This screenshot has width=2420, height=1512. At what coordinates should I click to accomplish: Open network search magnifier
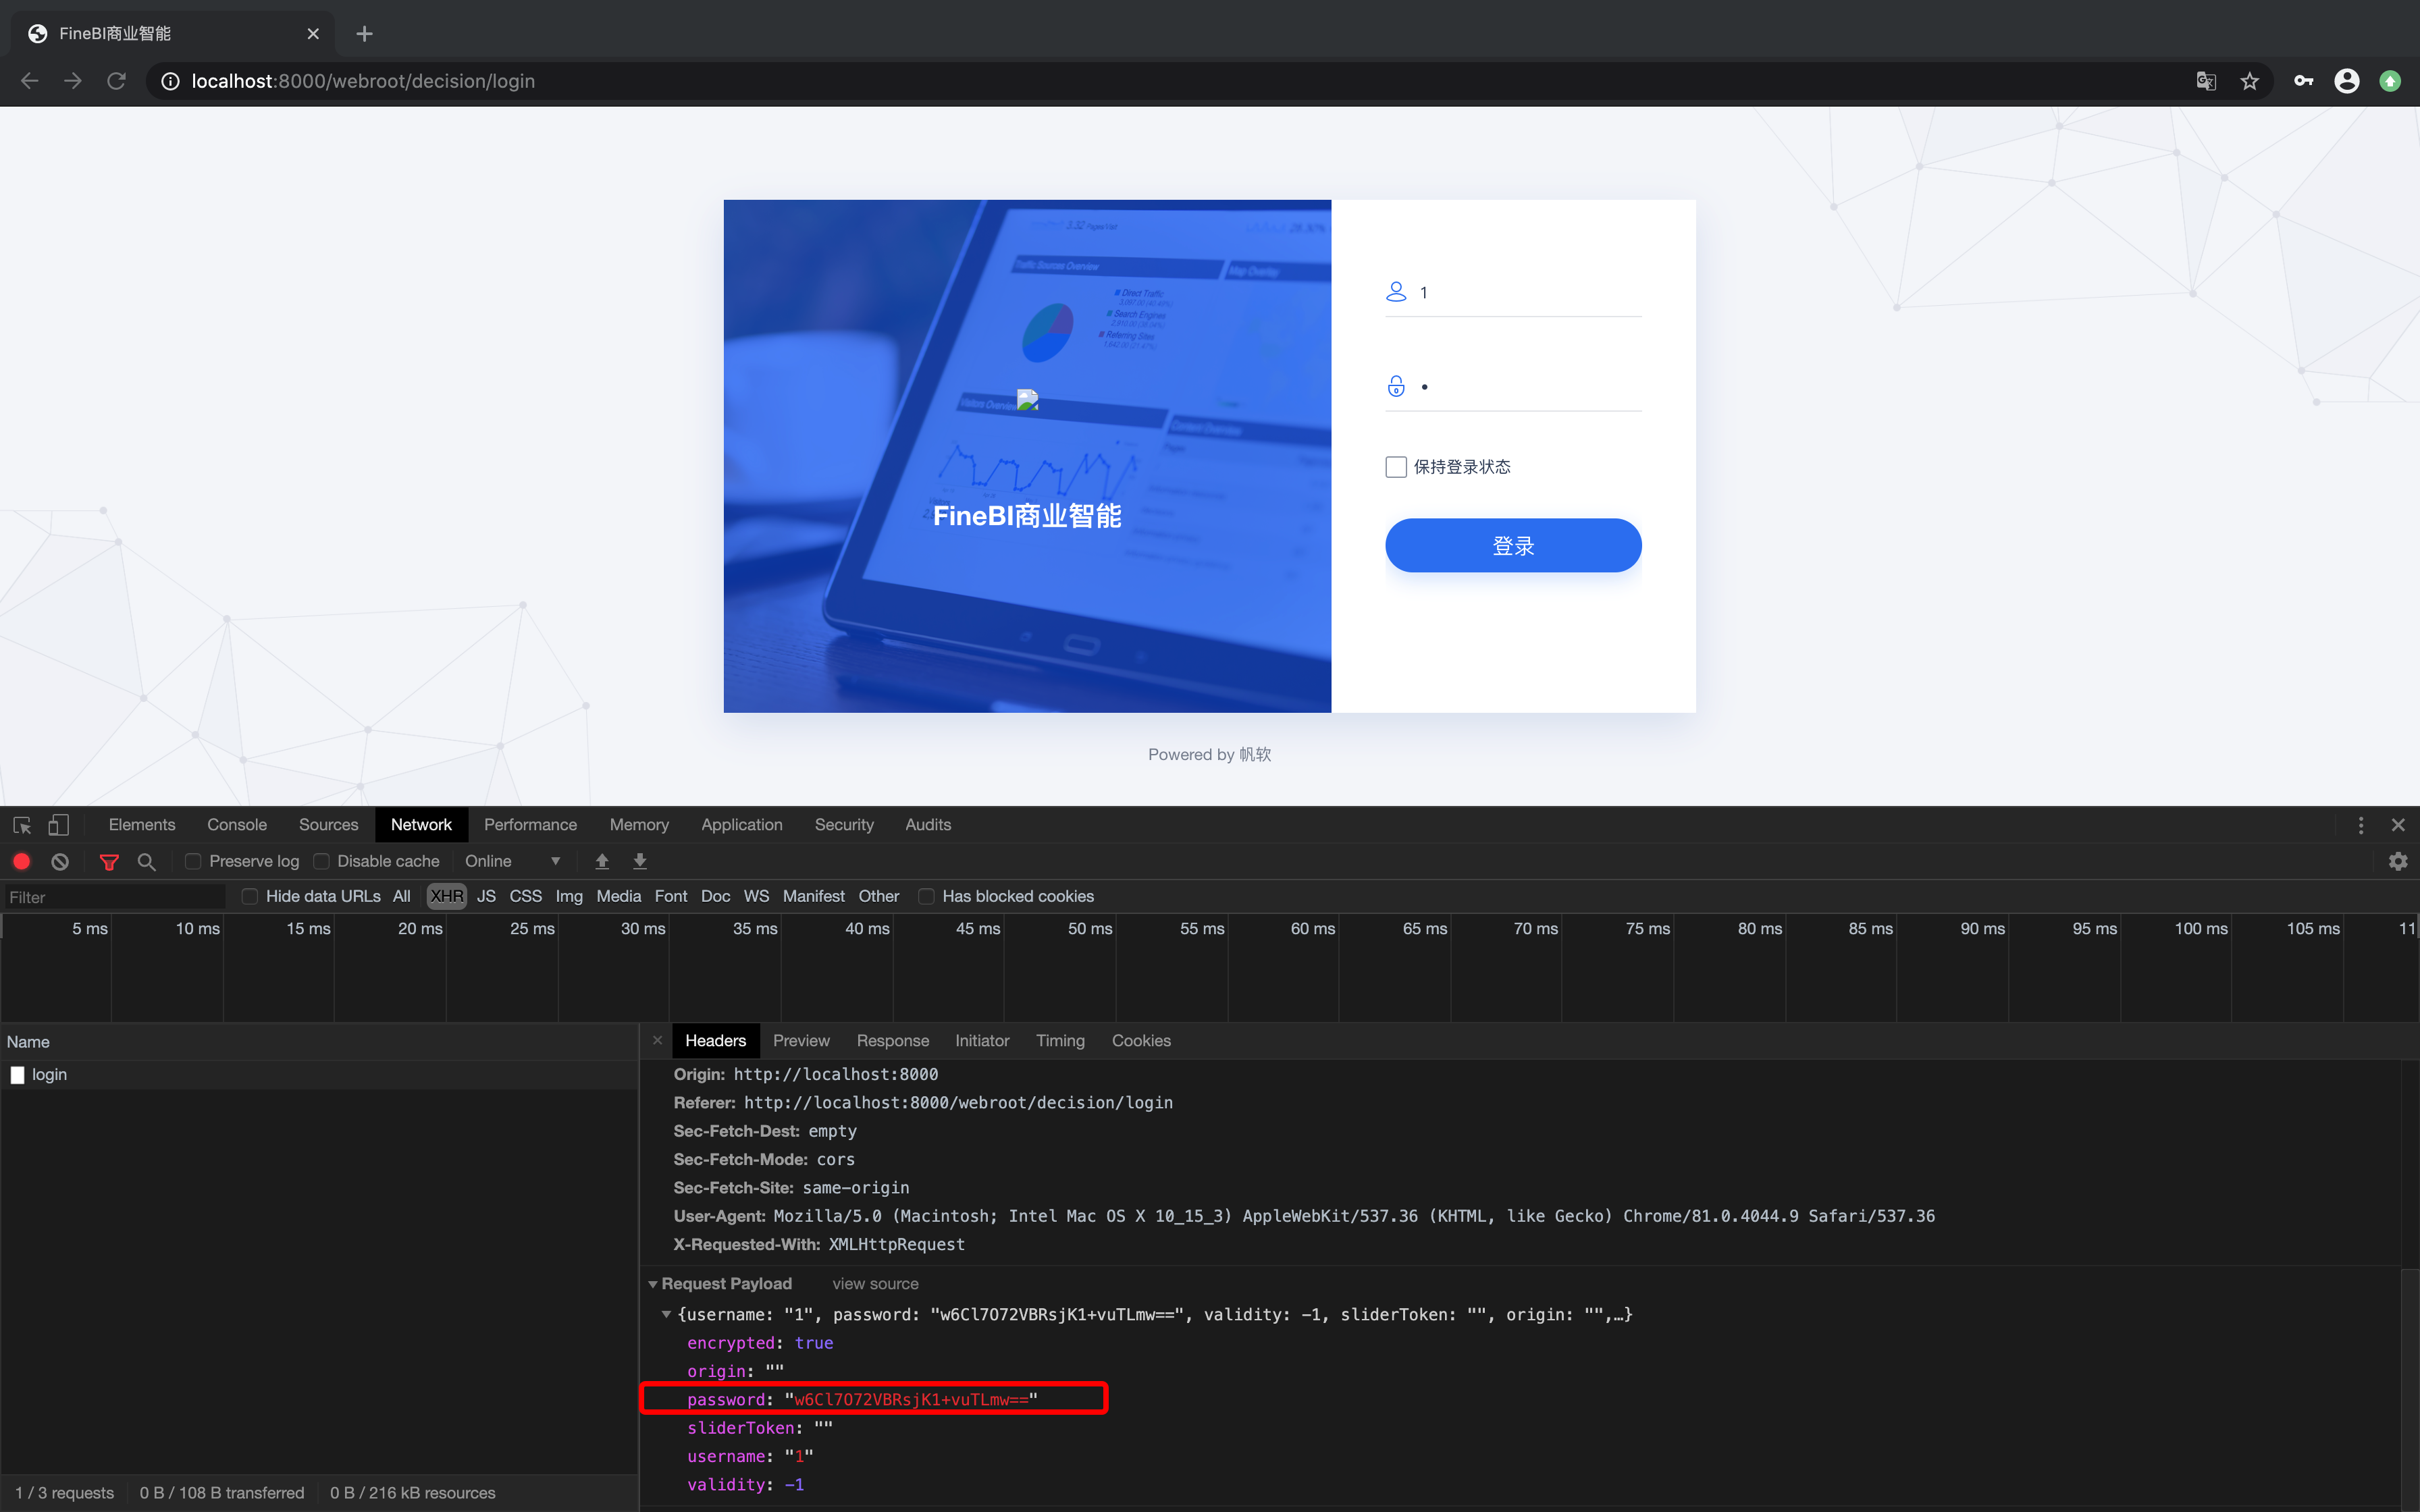[x=146, y=861]
